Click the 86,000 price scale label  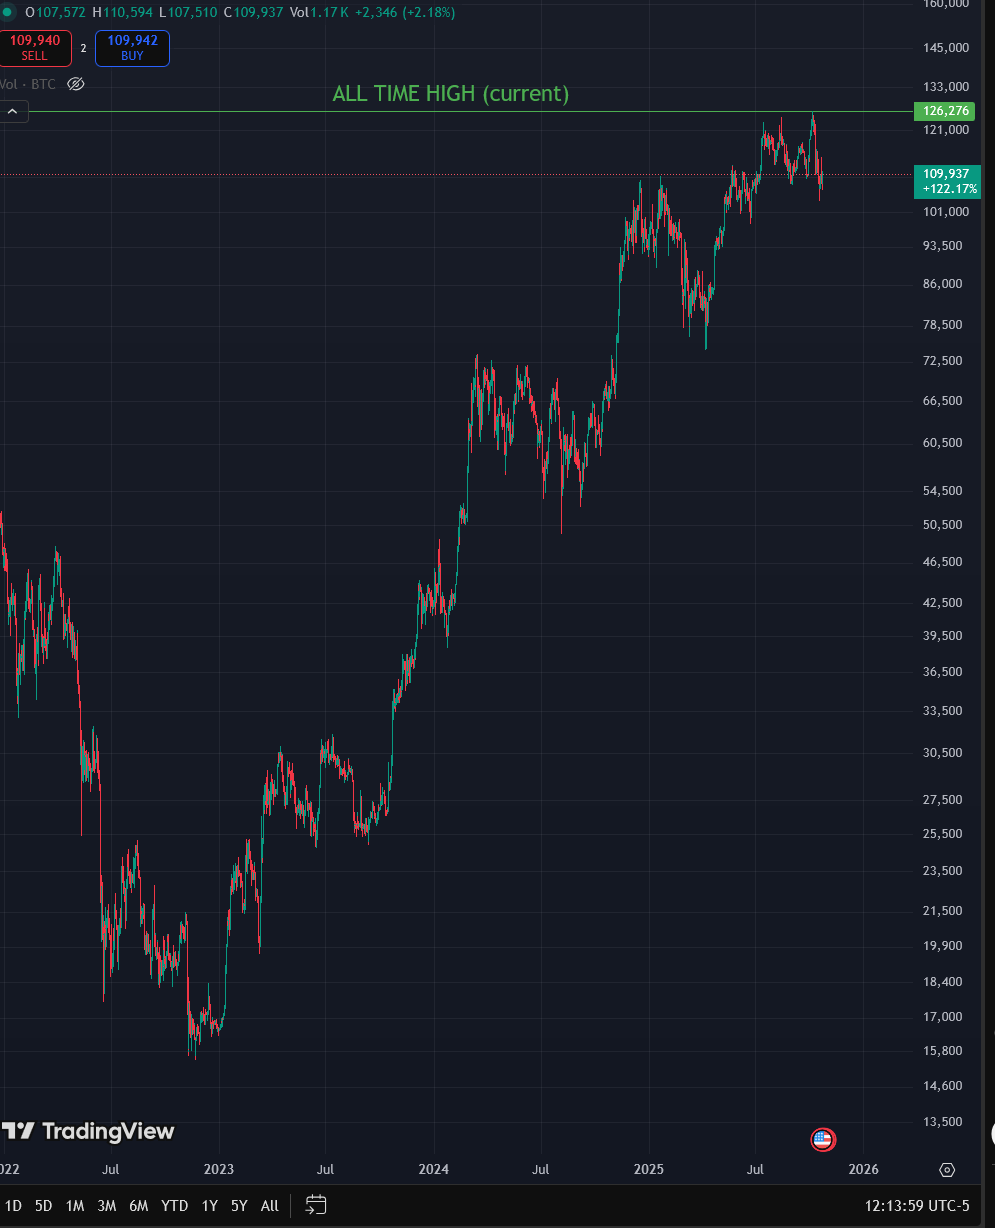point(943,284)
